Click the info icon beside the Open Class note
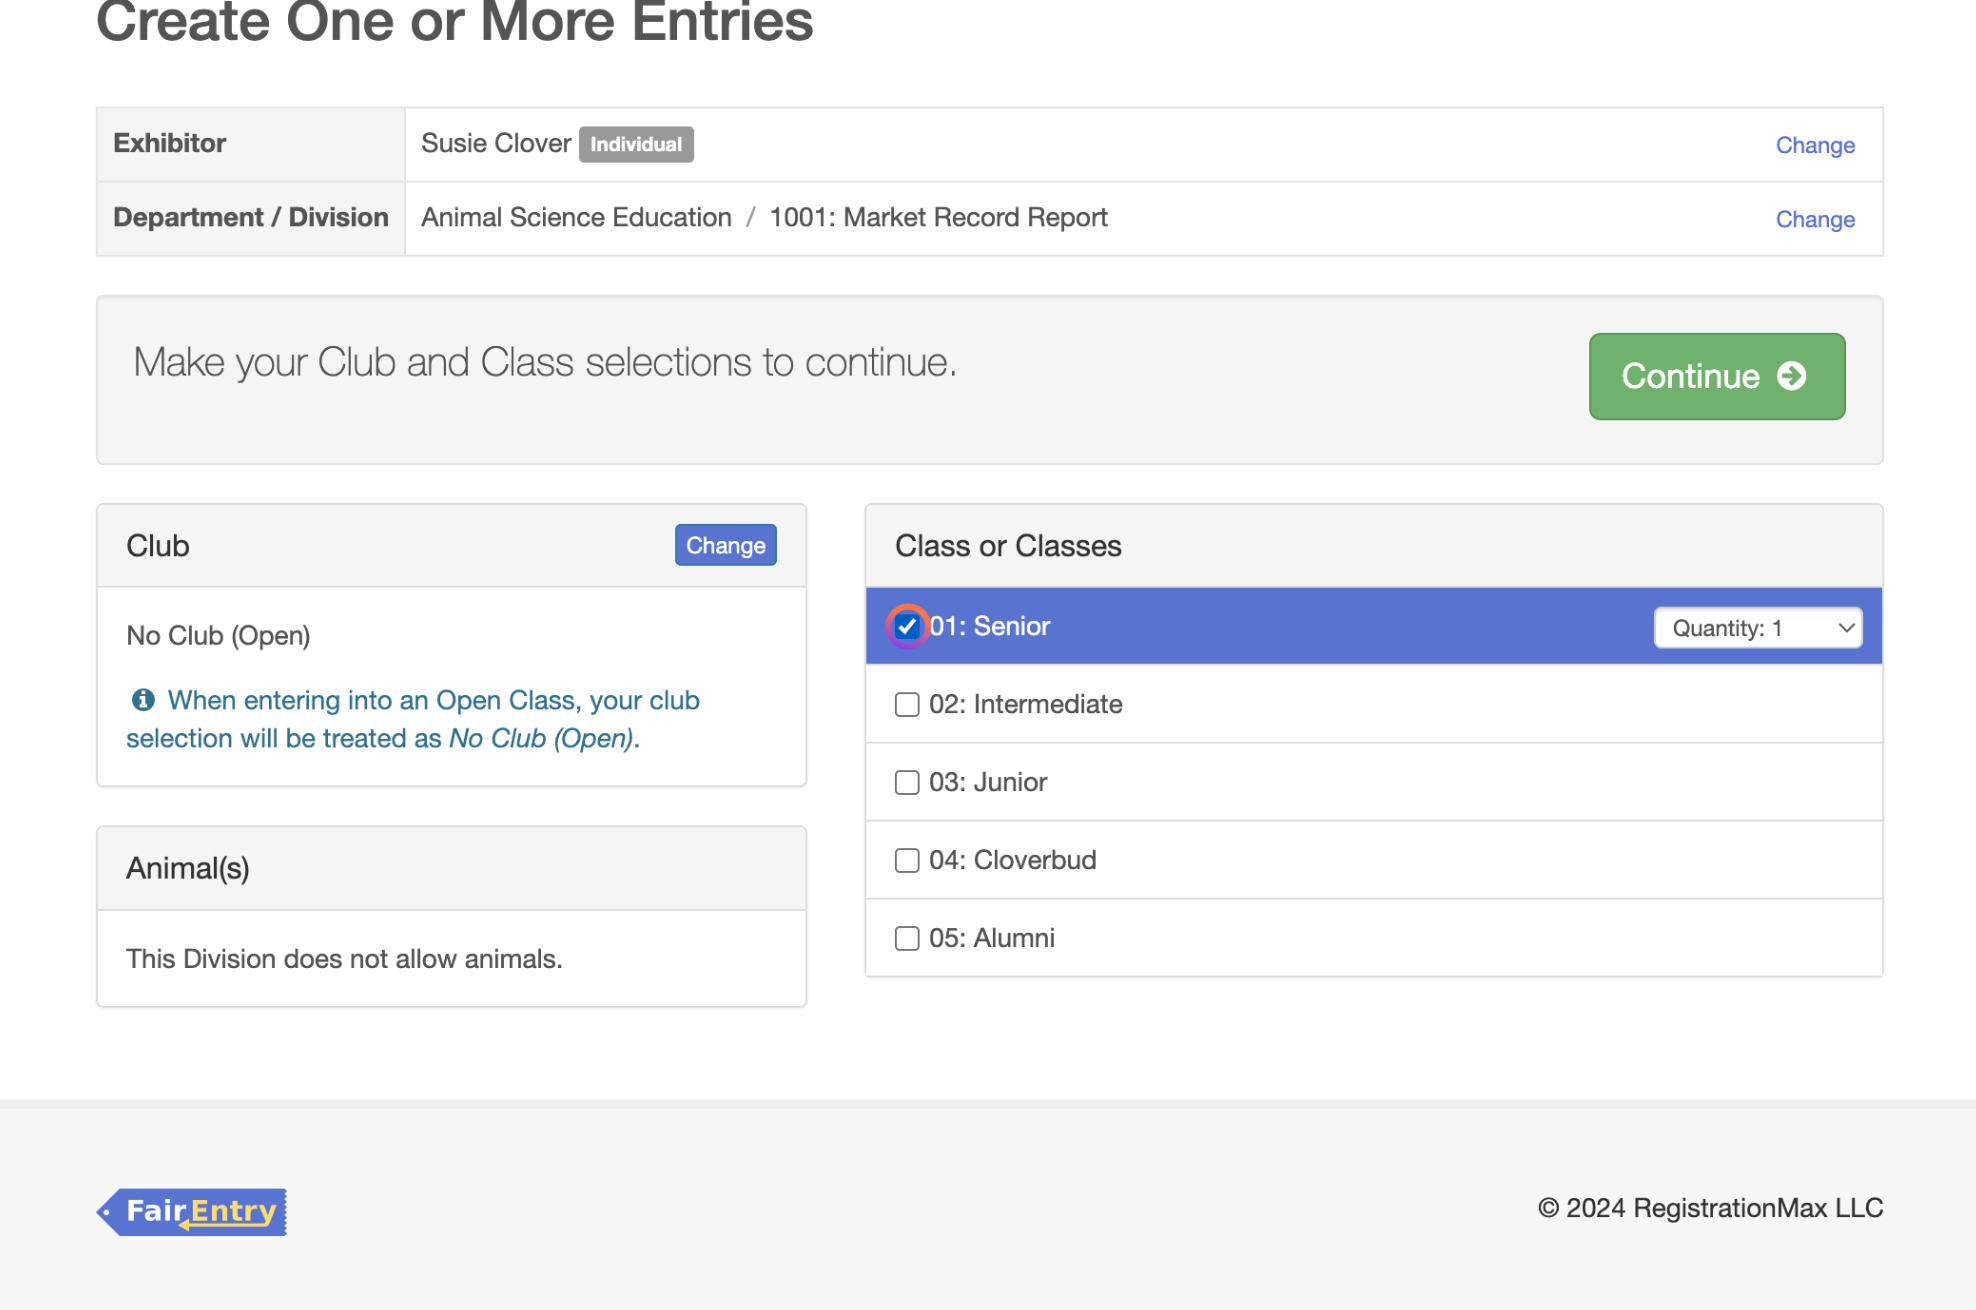This screenshot has width=1976, height=1310. tap(143, 700)
